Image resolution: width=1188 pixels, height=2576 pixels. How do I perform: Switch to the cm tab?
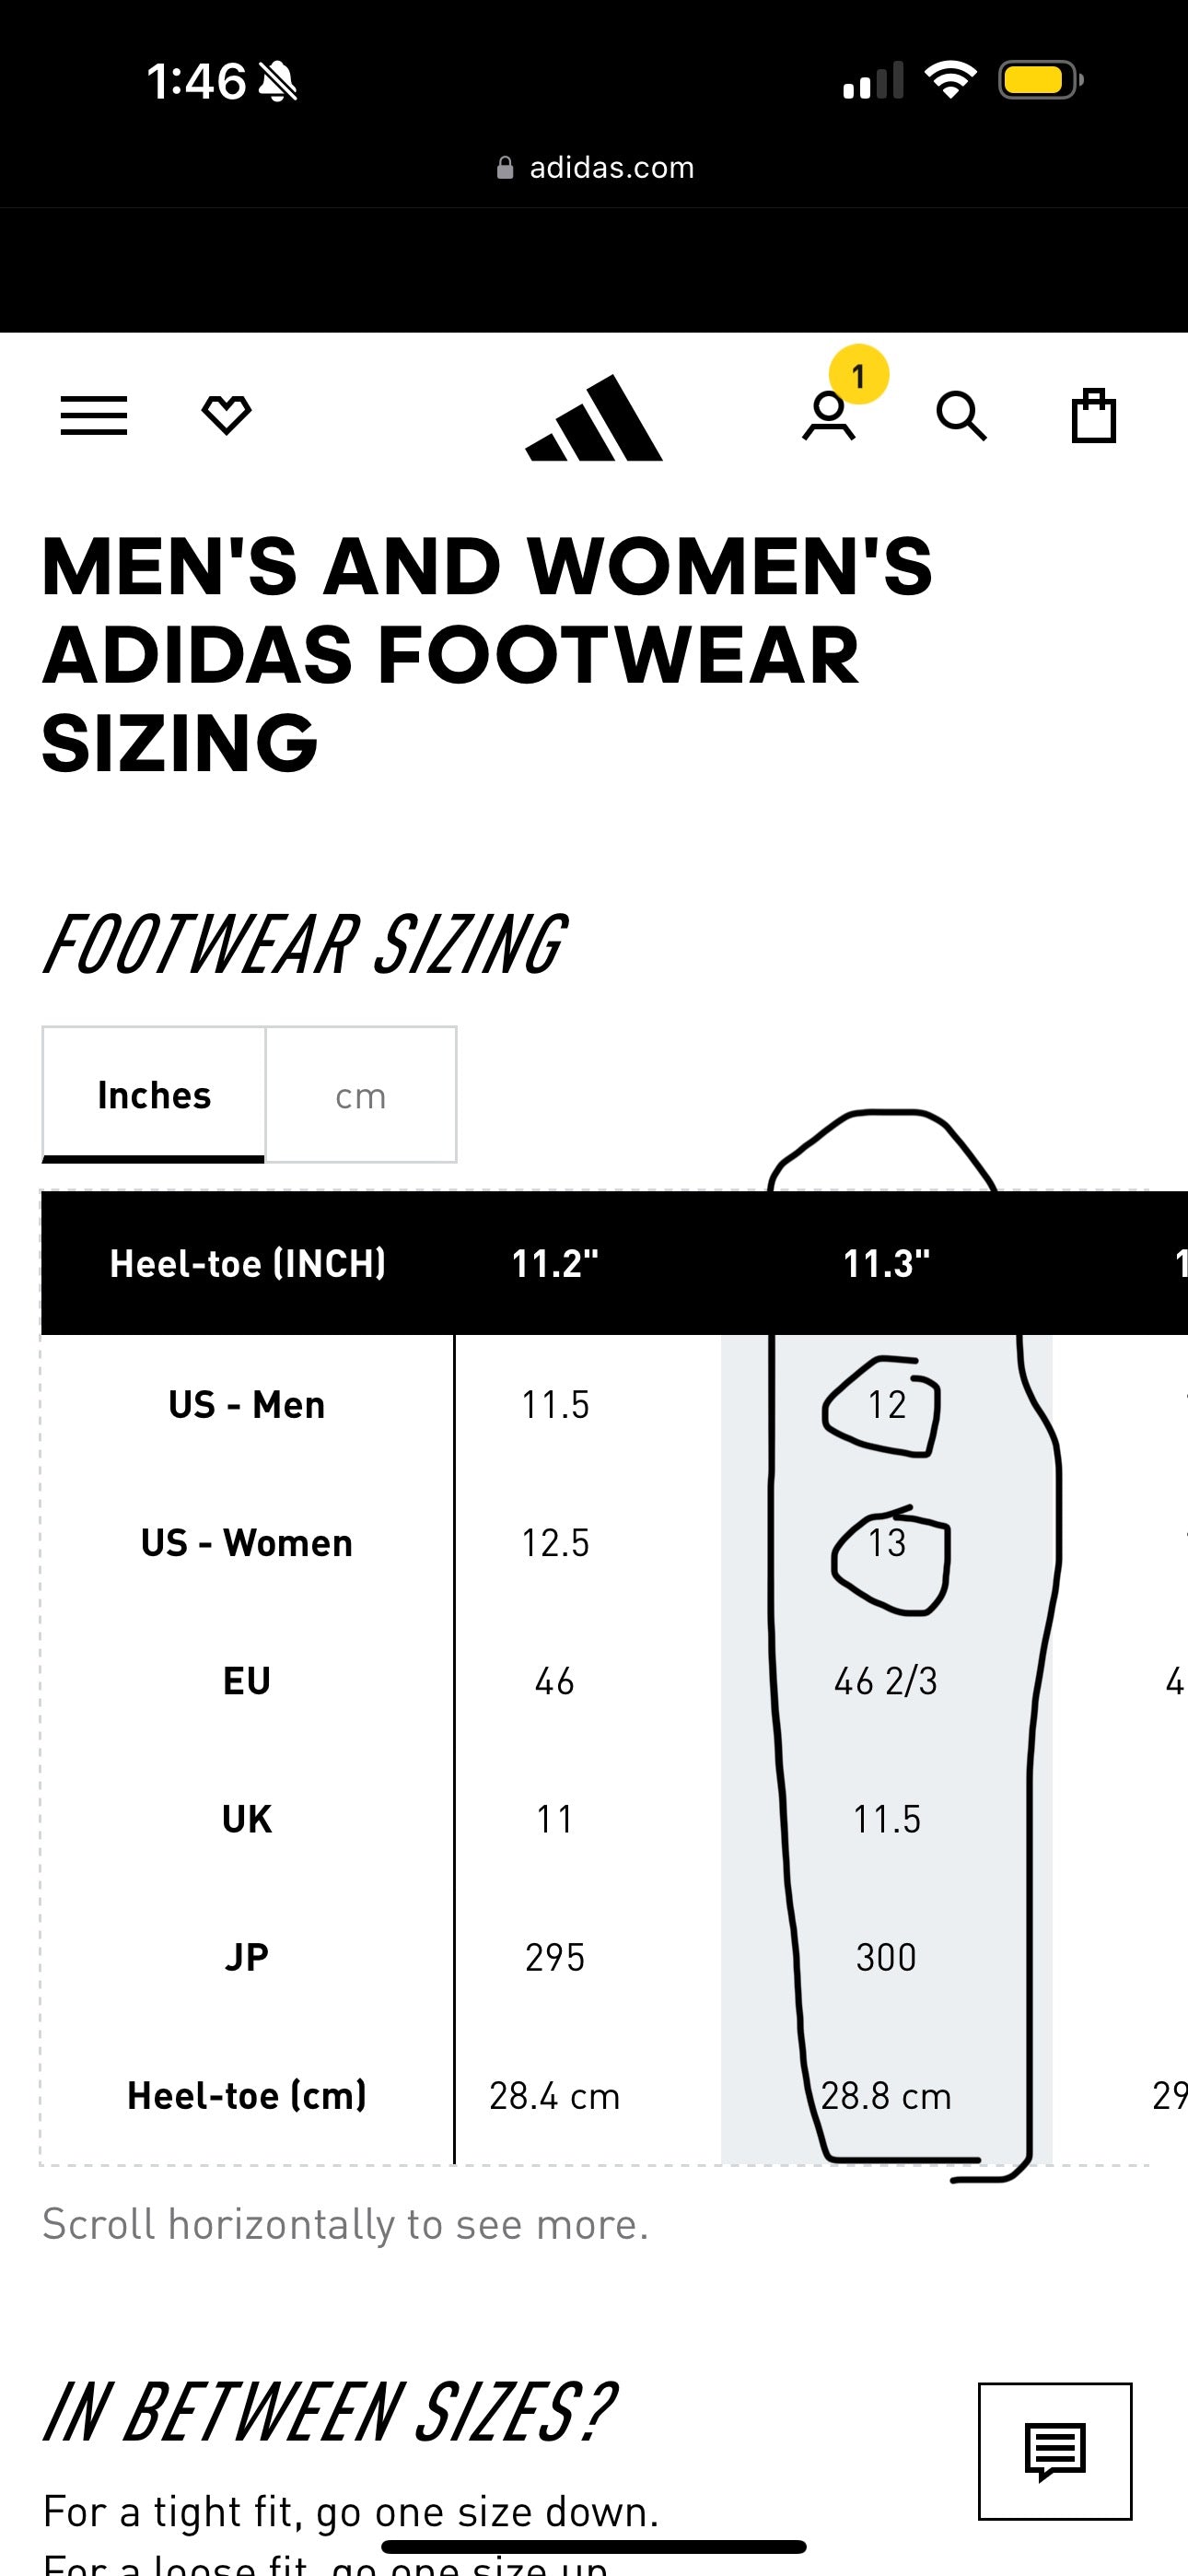(x=361, y=1095)
